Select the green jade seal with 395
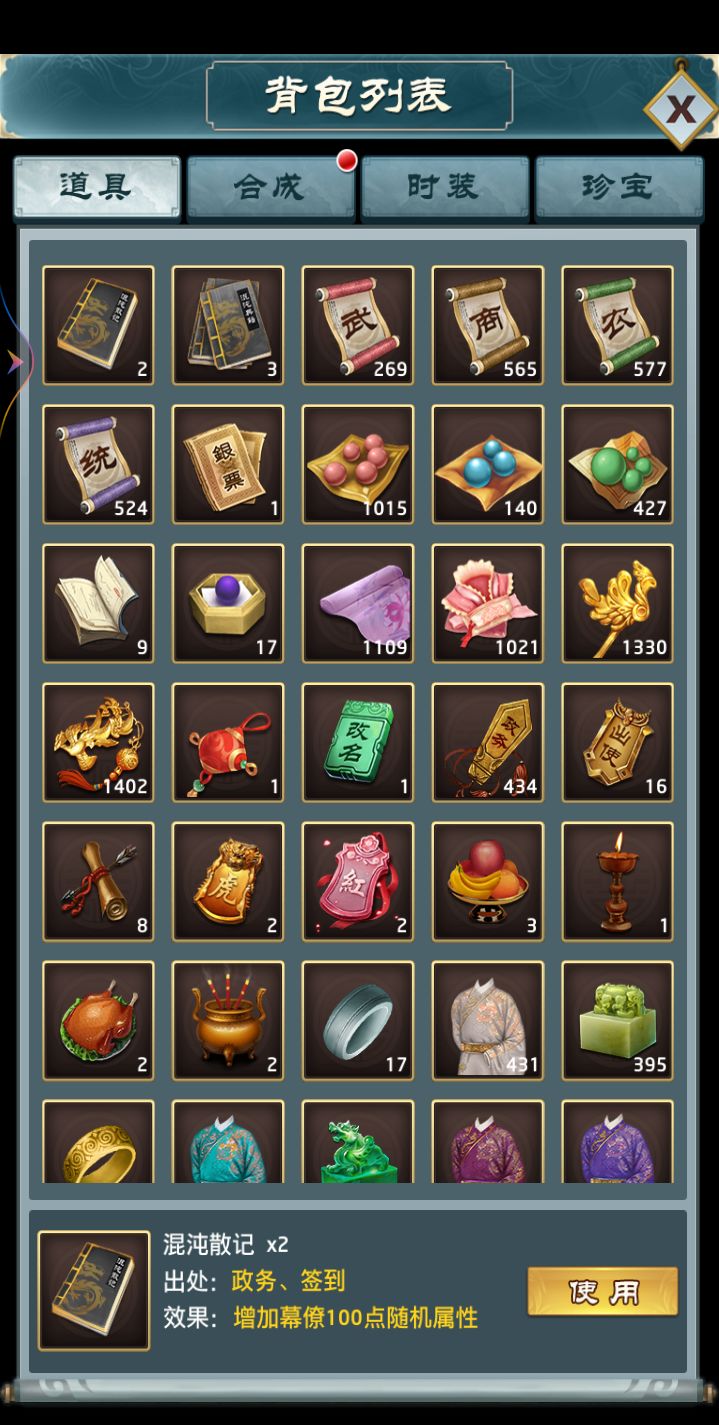This screenshot has height=1425, width=719. [x=618, y=1020]
